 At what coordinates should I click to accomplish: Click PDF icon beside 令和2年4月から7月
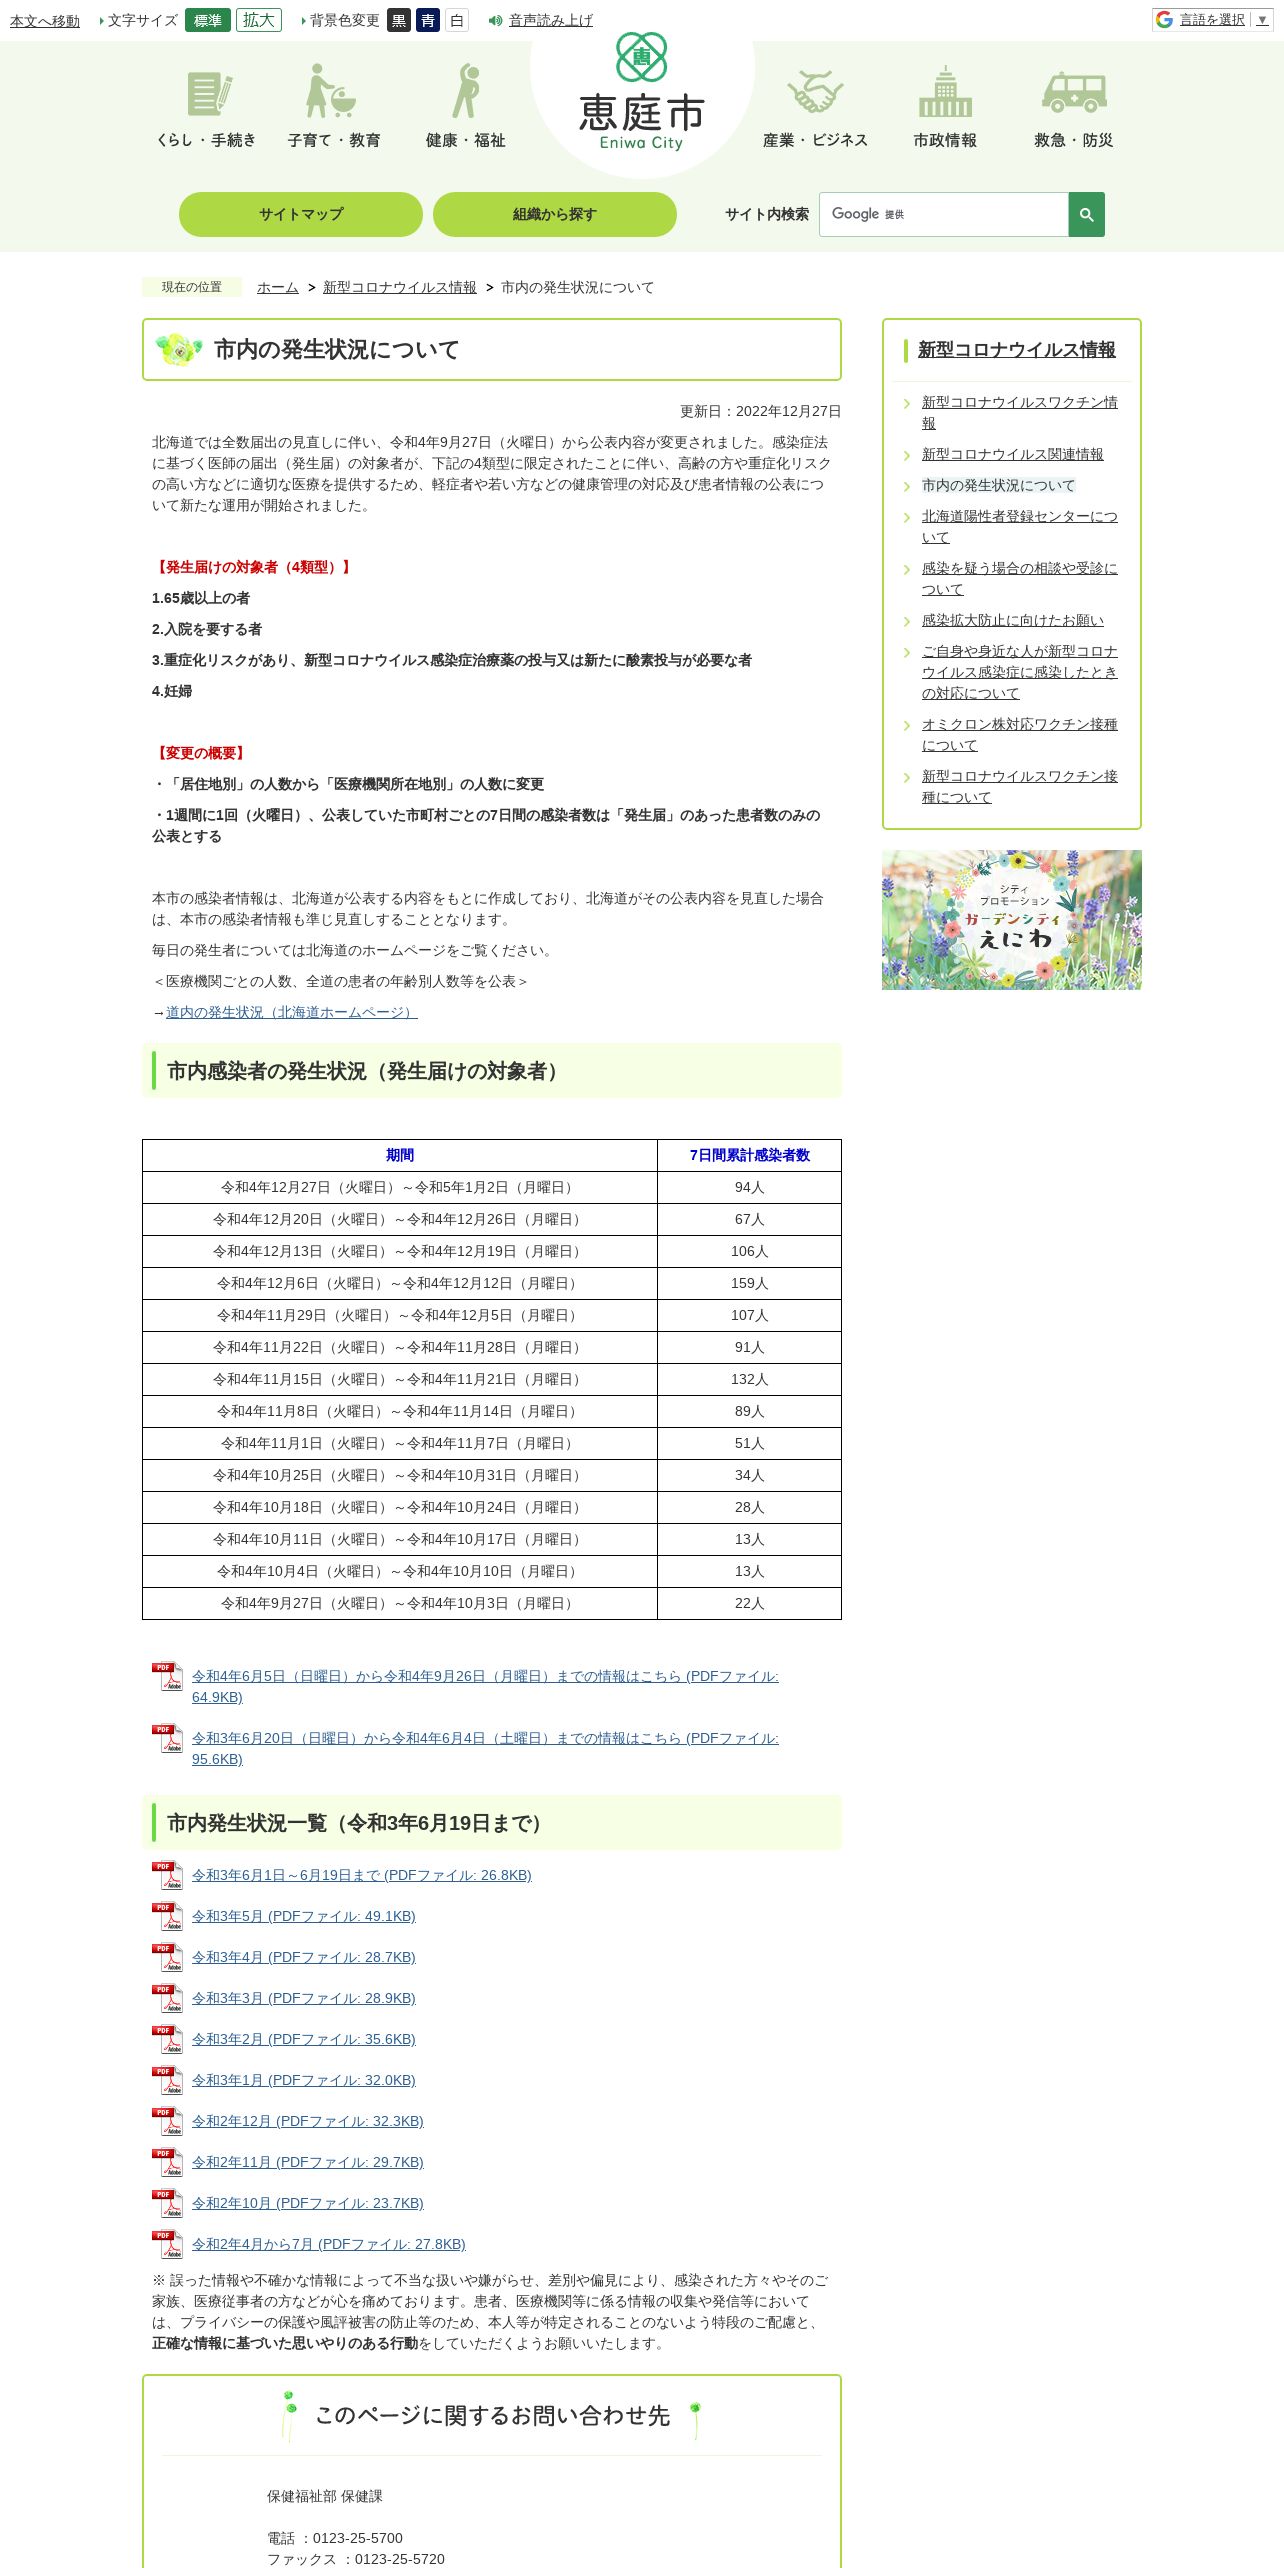click(x=168, y=2245)
